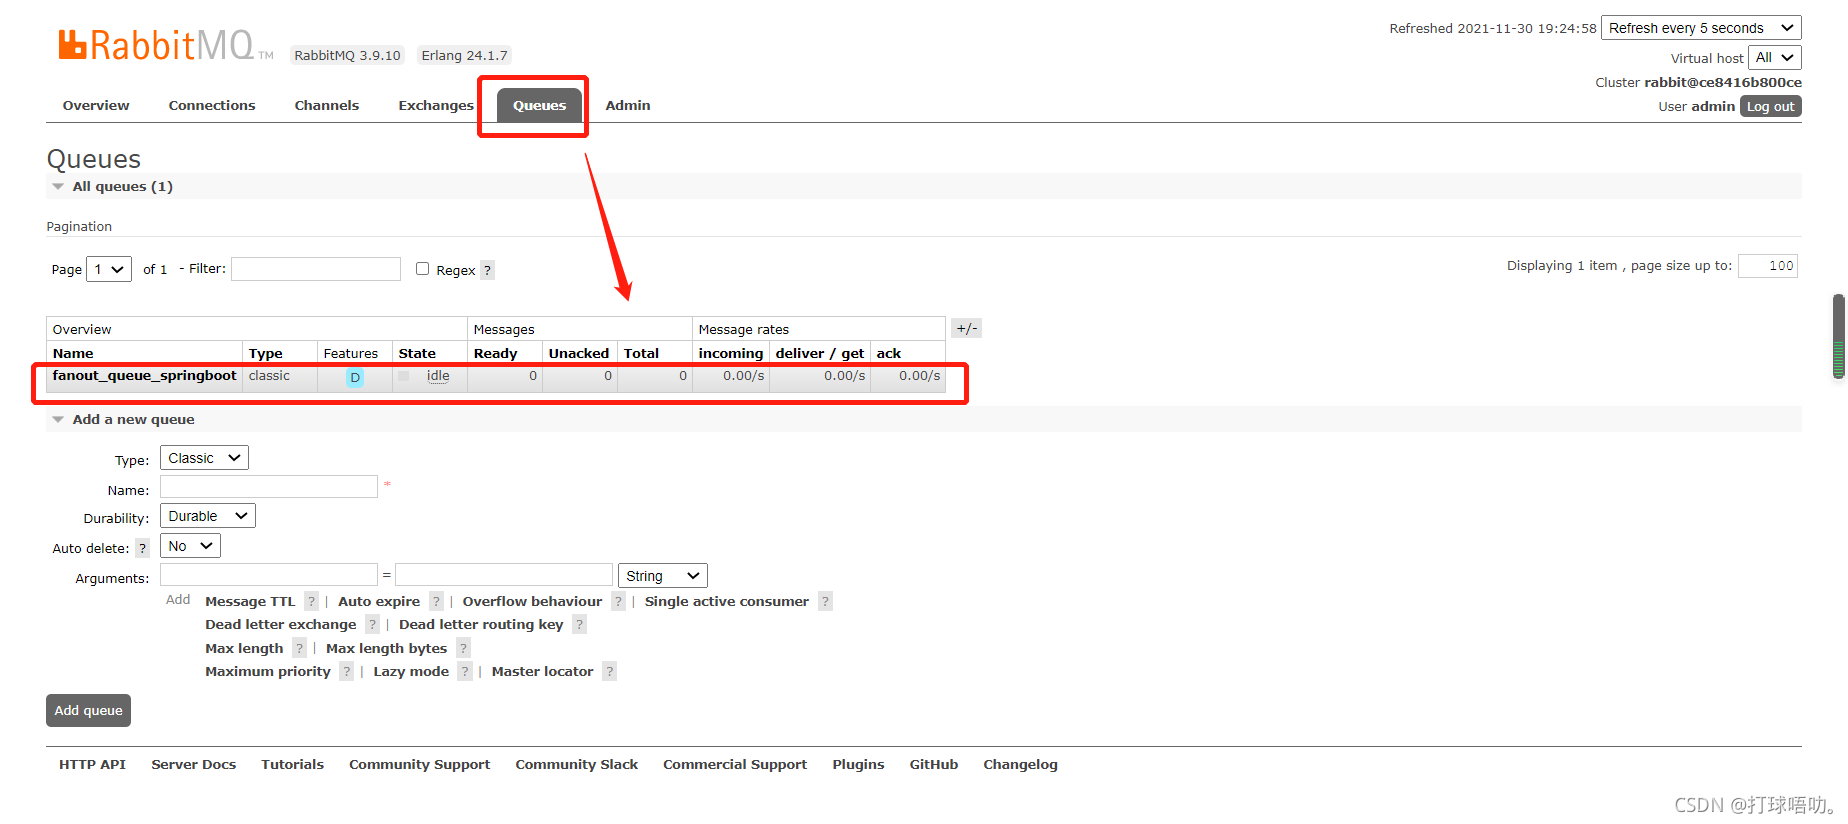
Task: Open the fanout_queue_springboot queue
Action: [x=144, y=376]
